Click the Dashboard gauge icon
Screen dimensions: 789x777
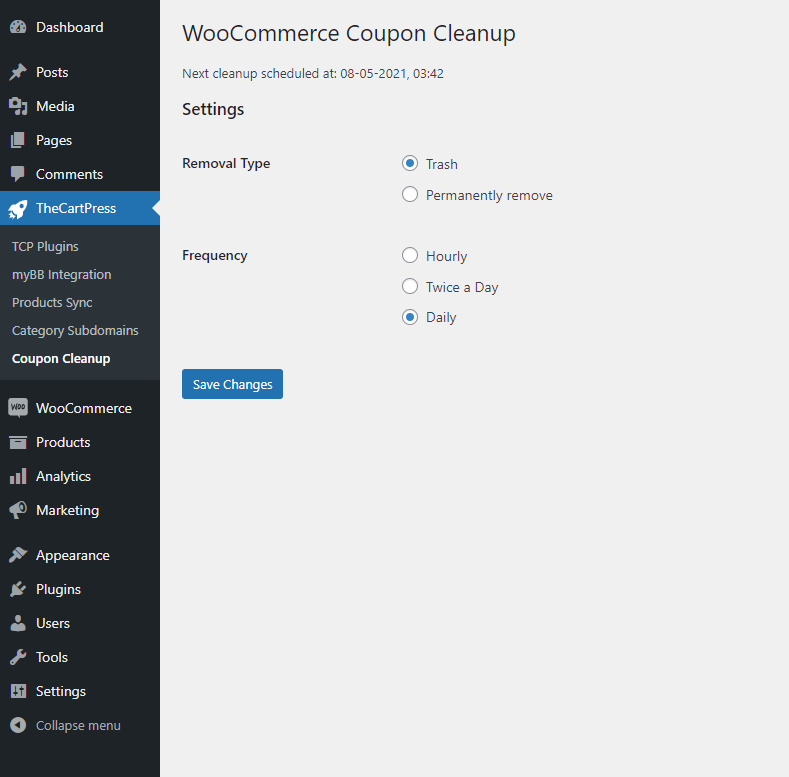[x=18, y=27]
